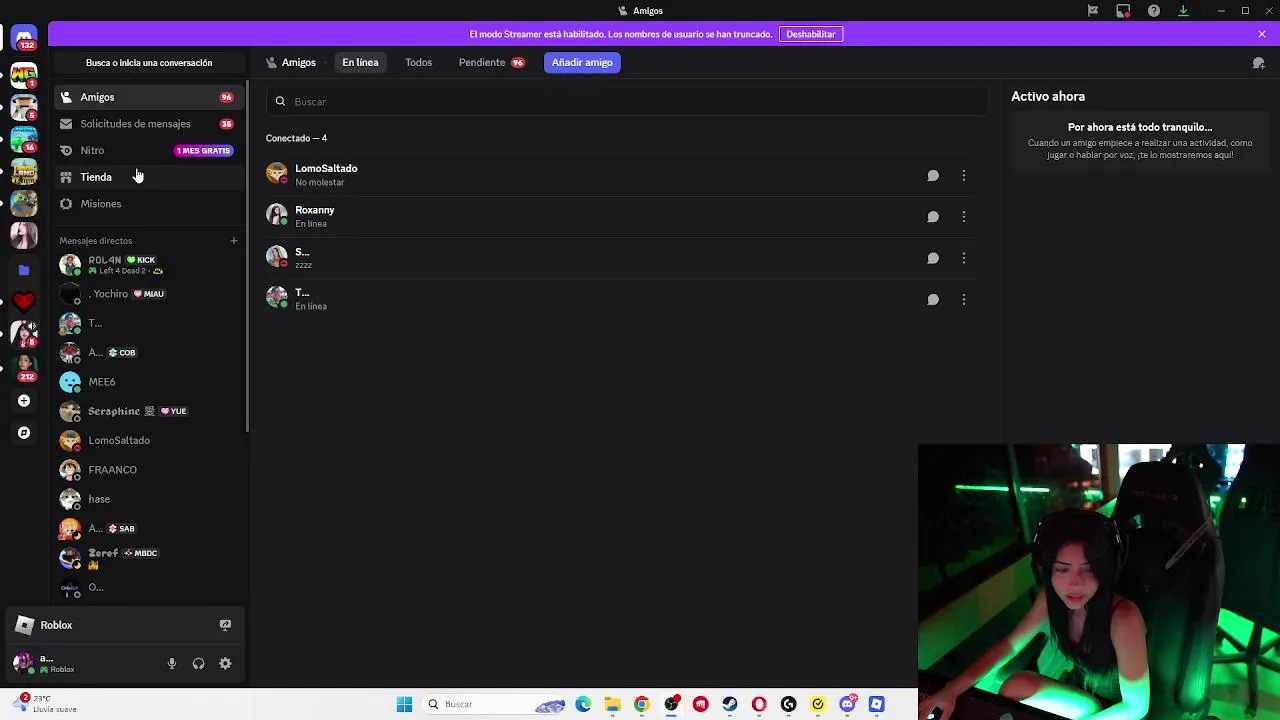The image size is (1280, 720).
Task: Message friend with zzzz status
Action: [933, 258]
